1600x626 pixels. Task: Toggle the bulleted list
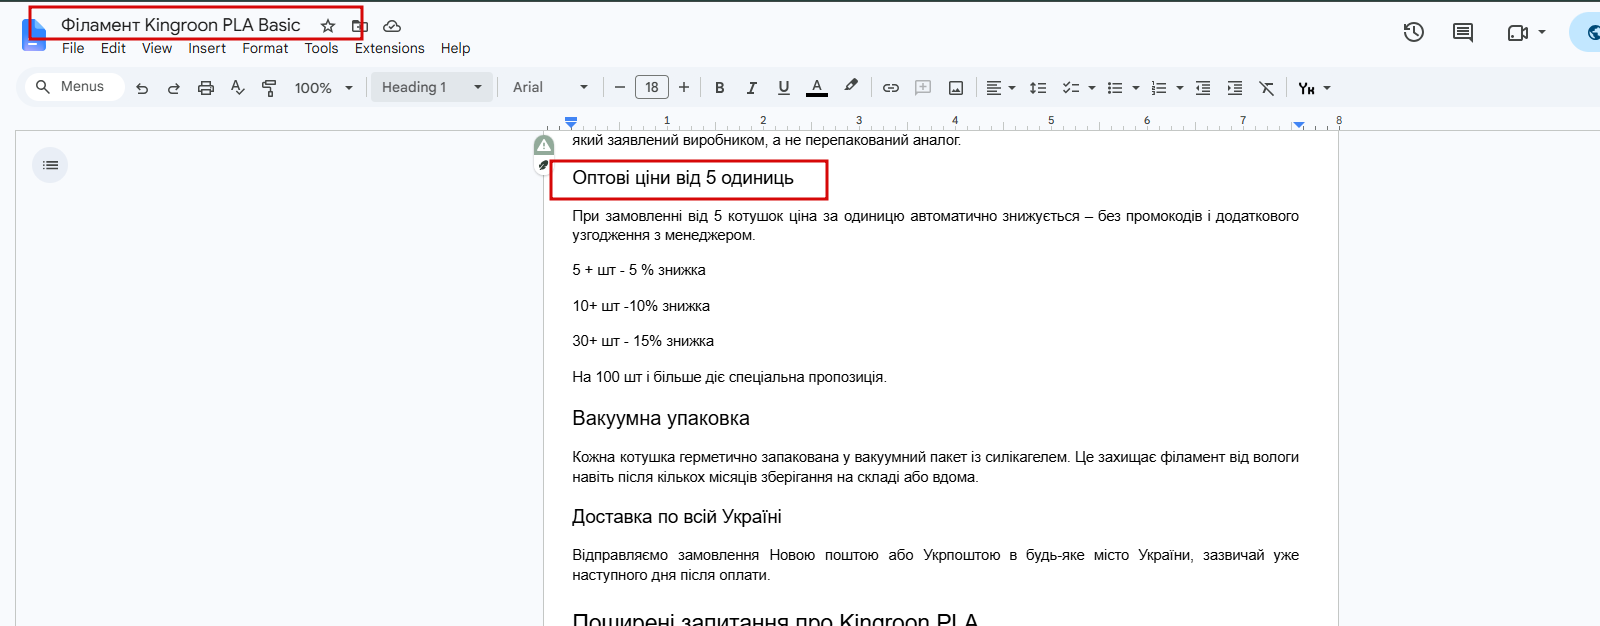(x=1115, y=88)
